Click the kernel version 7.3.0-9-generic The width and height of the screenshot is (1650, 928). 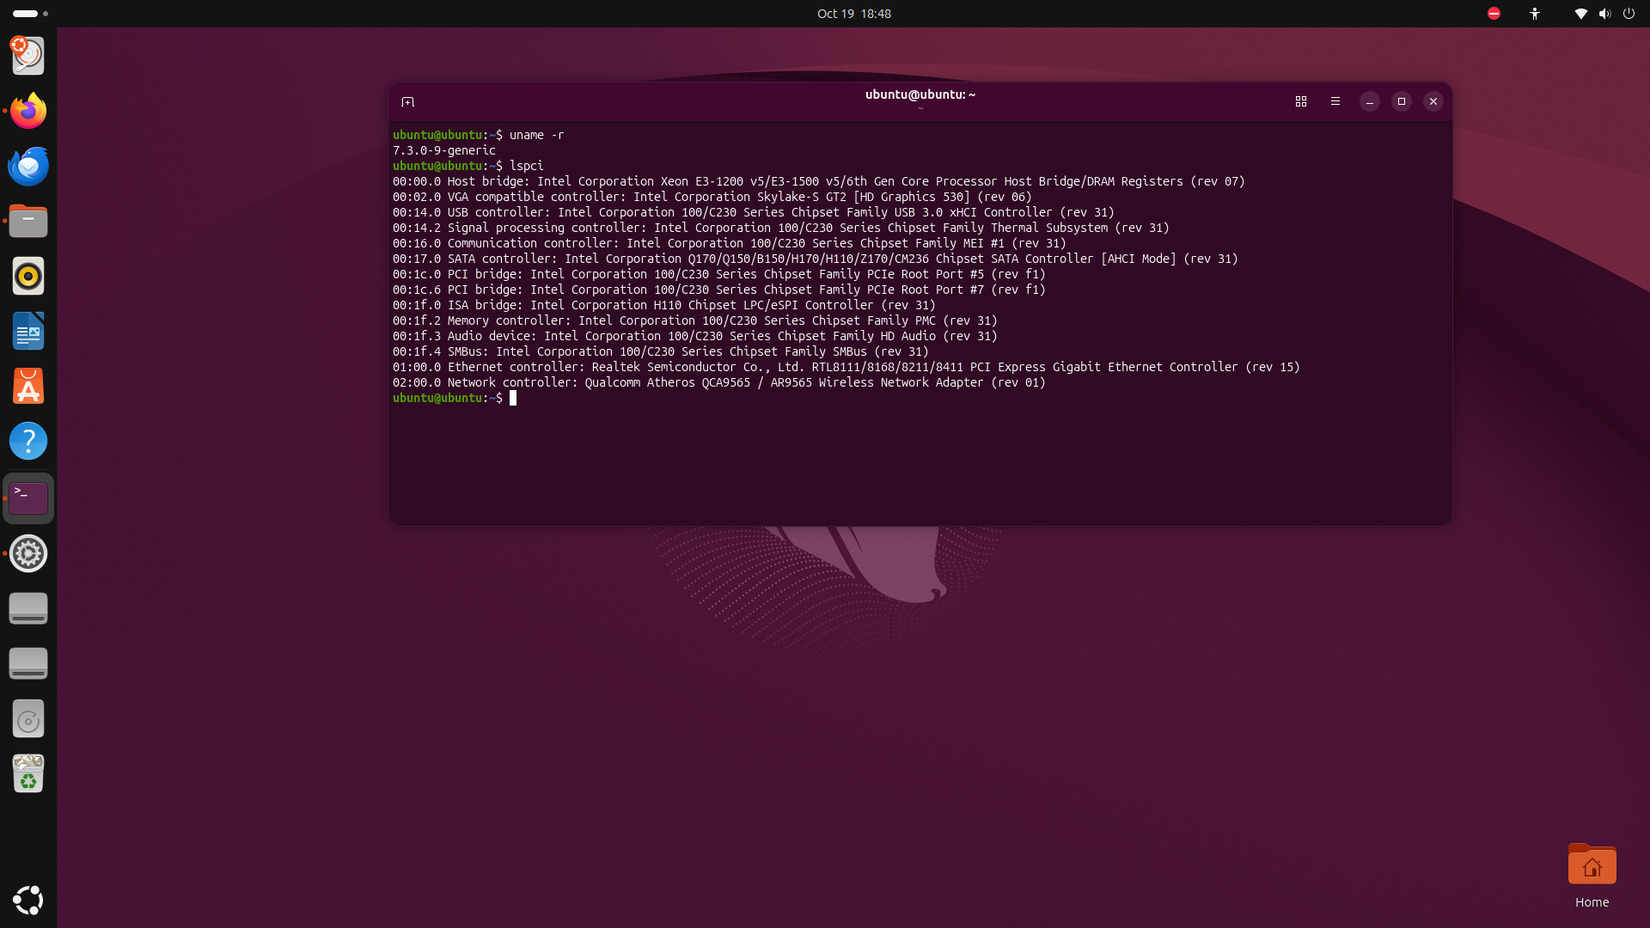point(444,150)
